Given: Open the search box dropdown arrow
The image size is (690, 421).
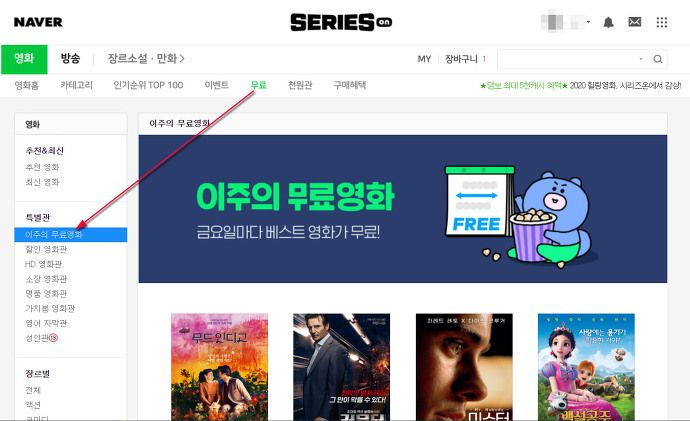Looking at the screenshot, I should (x=641, y=59).
